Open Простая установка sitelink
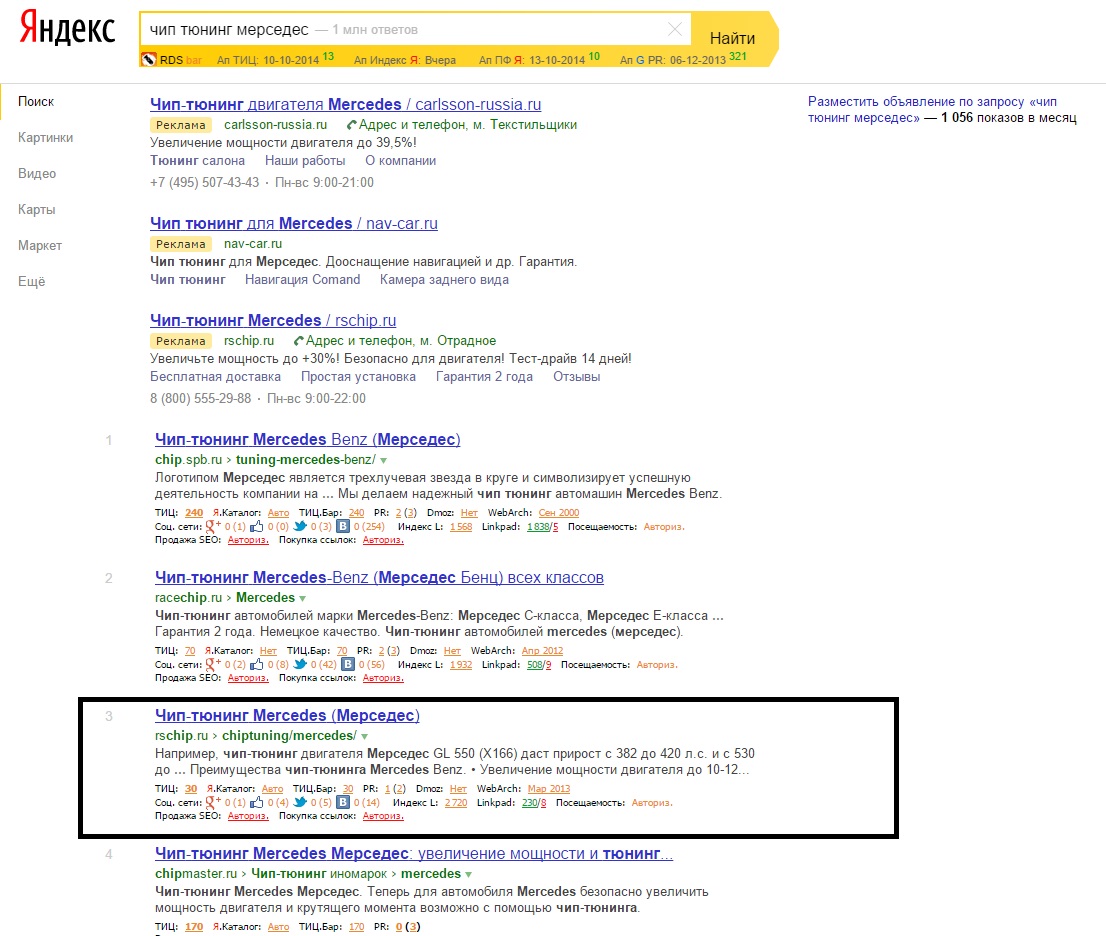This screenshot has width=1106, height=936. (x=358, y=377)
